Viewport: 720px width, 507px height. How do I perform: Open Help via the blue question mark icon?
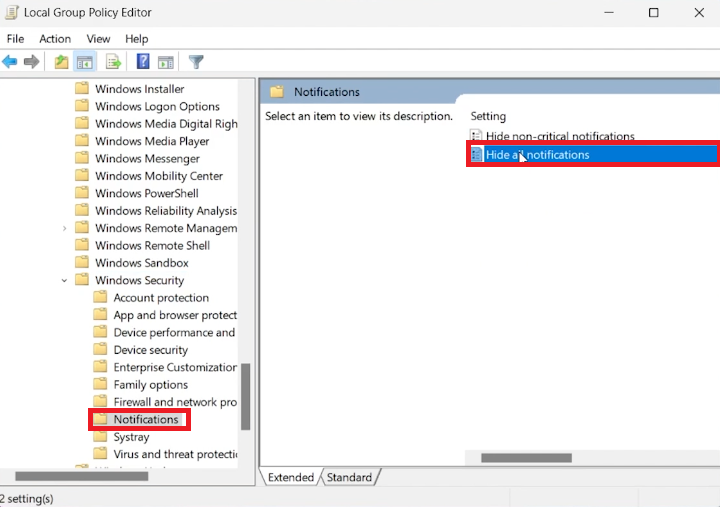click(143, 61)
